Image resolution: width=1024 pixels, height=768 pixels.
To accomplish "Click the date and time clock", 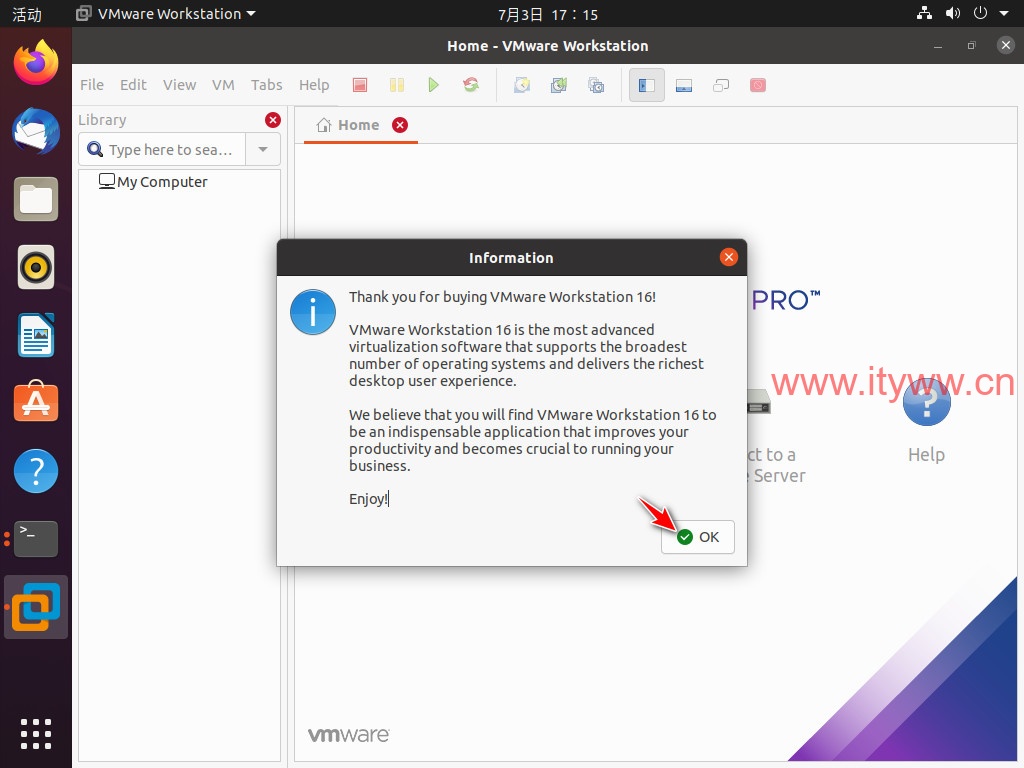I will 547,14.
